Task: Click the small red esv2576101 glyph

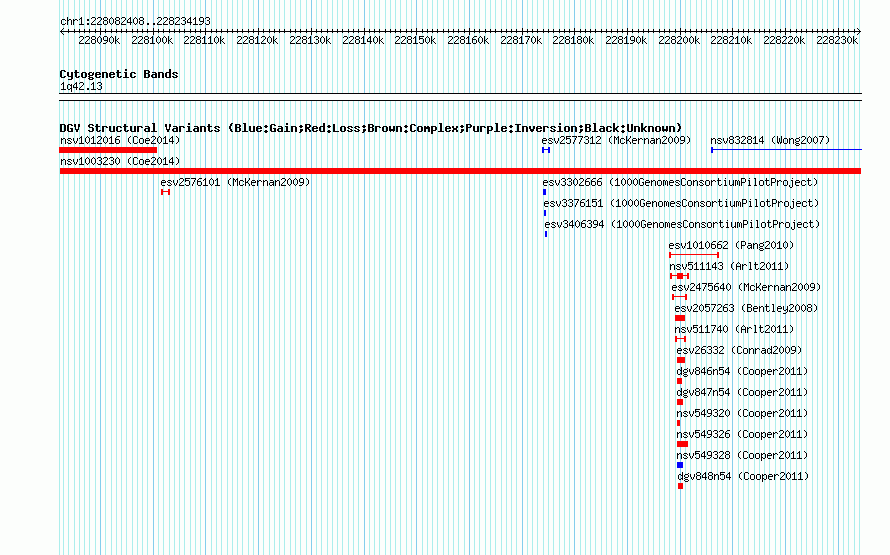Action: 165,192
